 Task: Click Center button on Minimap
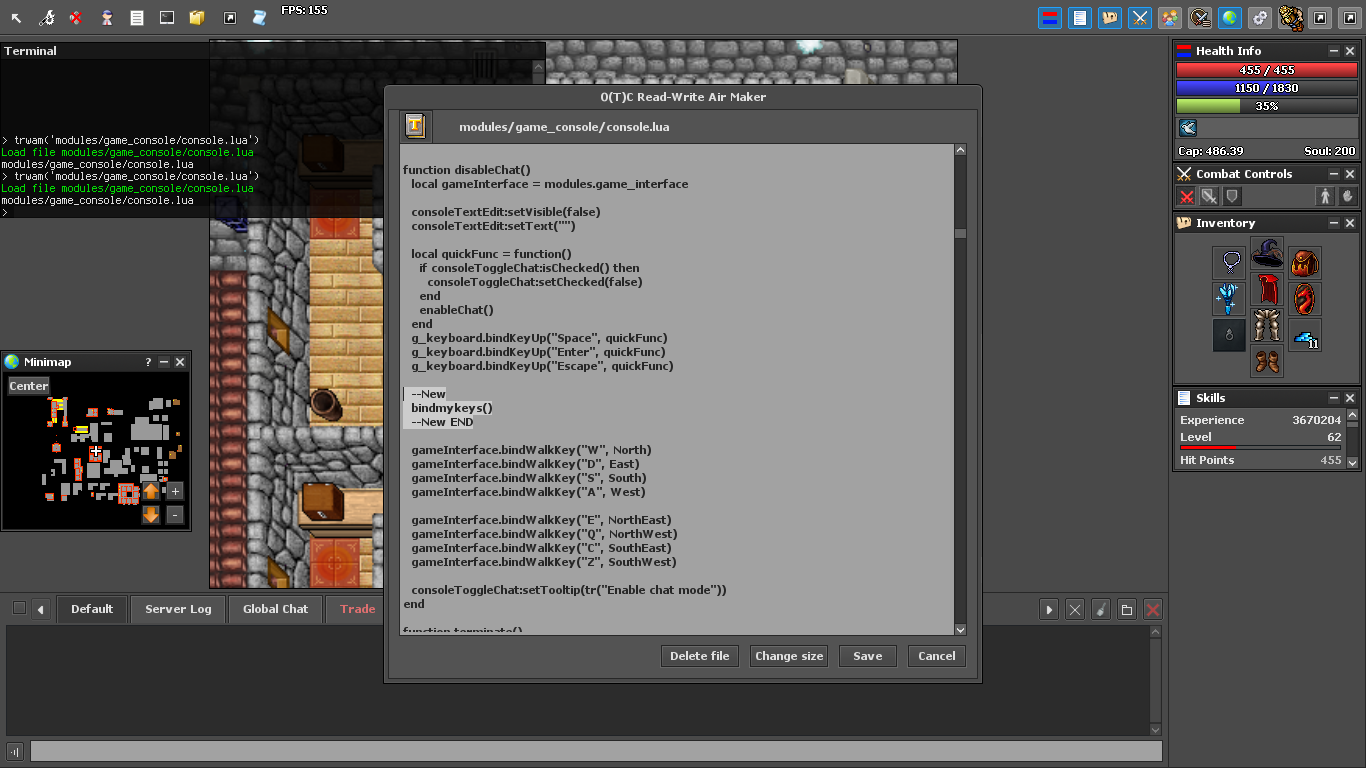tap(29, 386)
